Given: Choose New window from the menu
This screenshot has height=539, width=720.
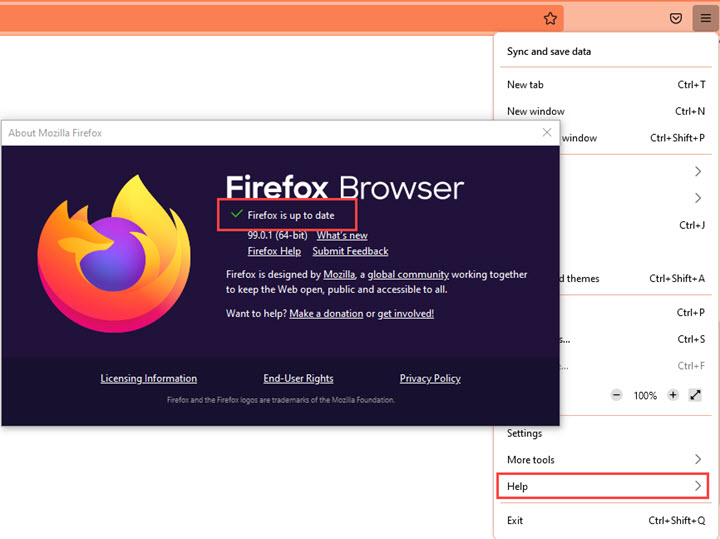Looking at the screenshot, I should (606, 111).
